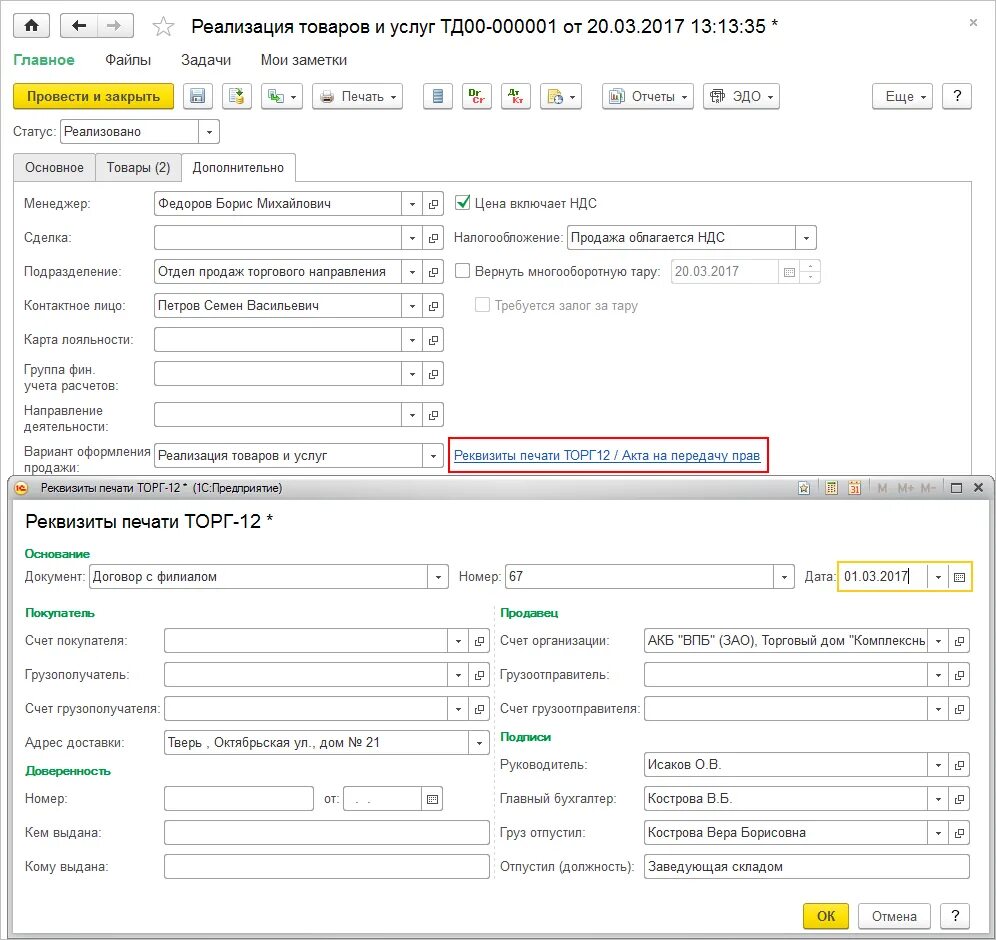Switch to the Основное tab
This screenshot has height=940, width=996.
click(54, 168)
